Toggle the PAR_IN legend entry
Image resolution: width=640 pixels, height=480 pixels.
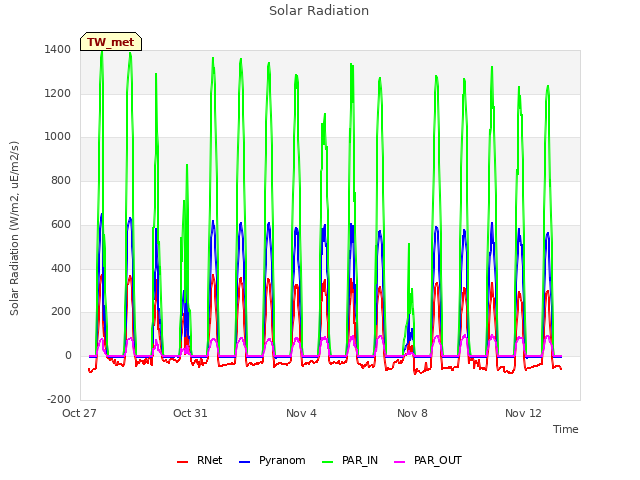coord(350,460)
